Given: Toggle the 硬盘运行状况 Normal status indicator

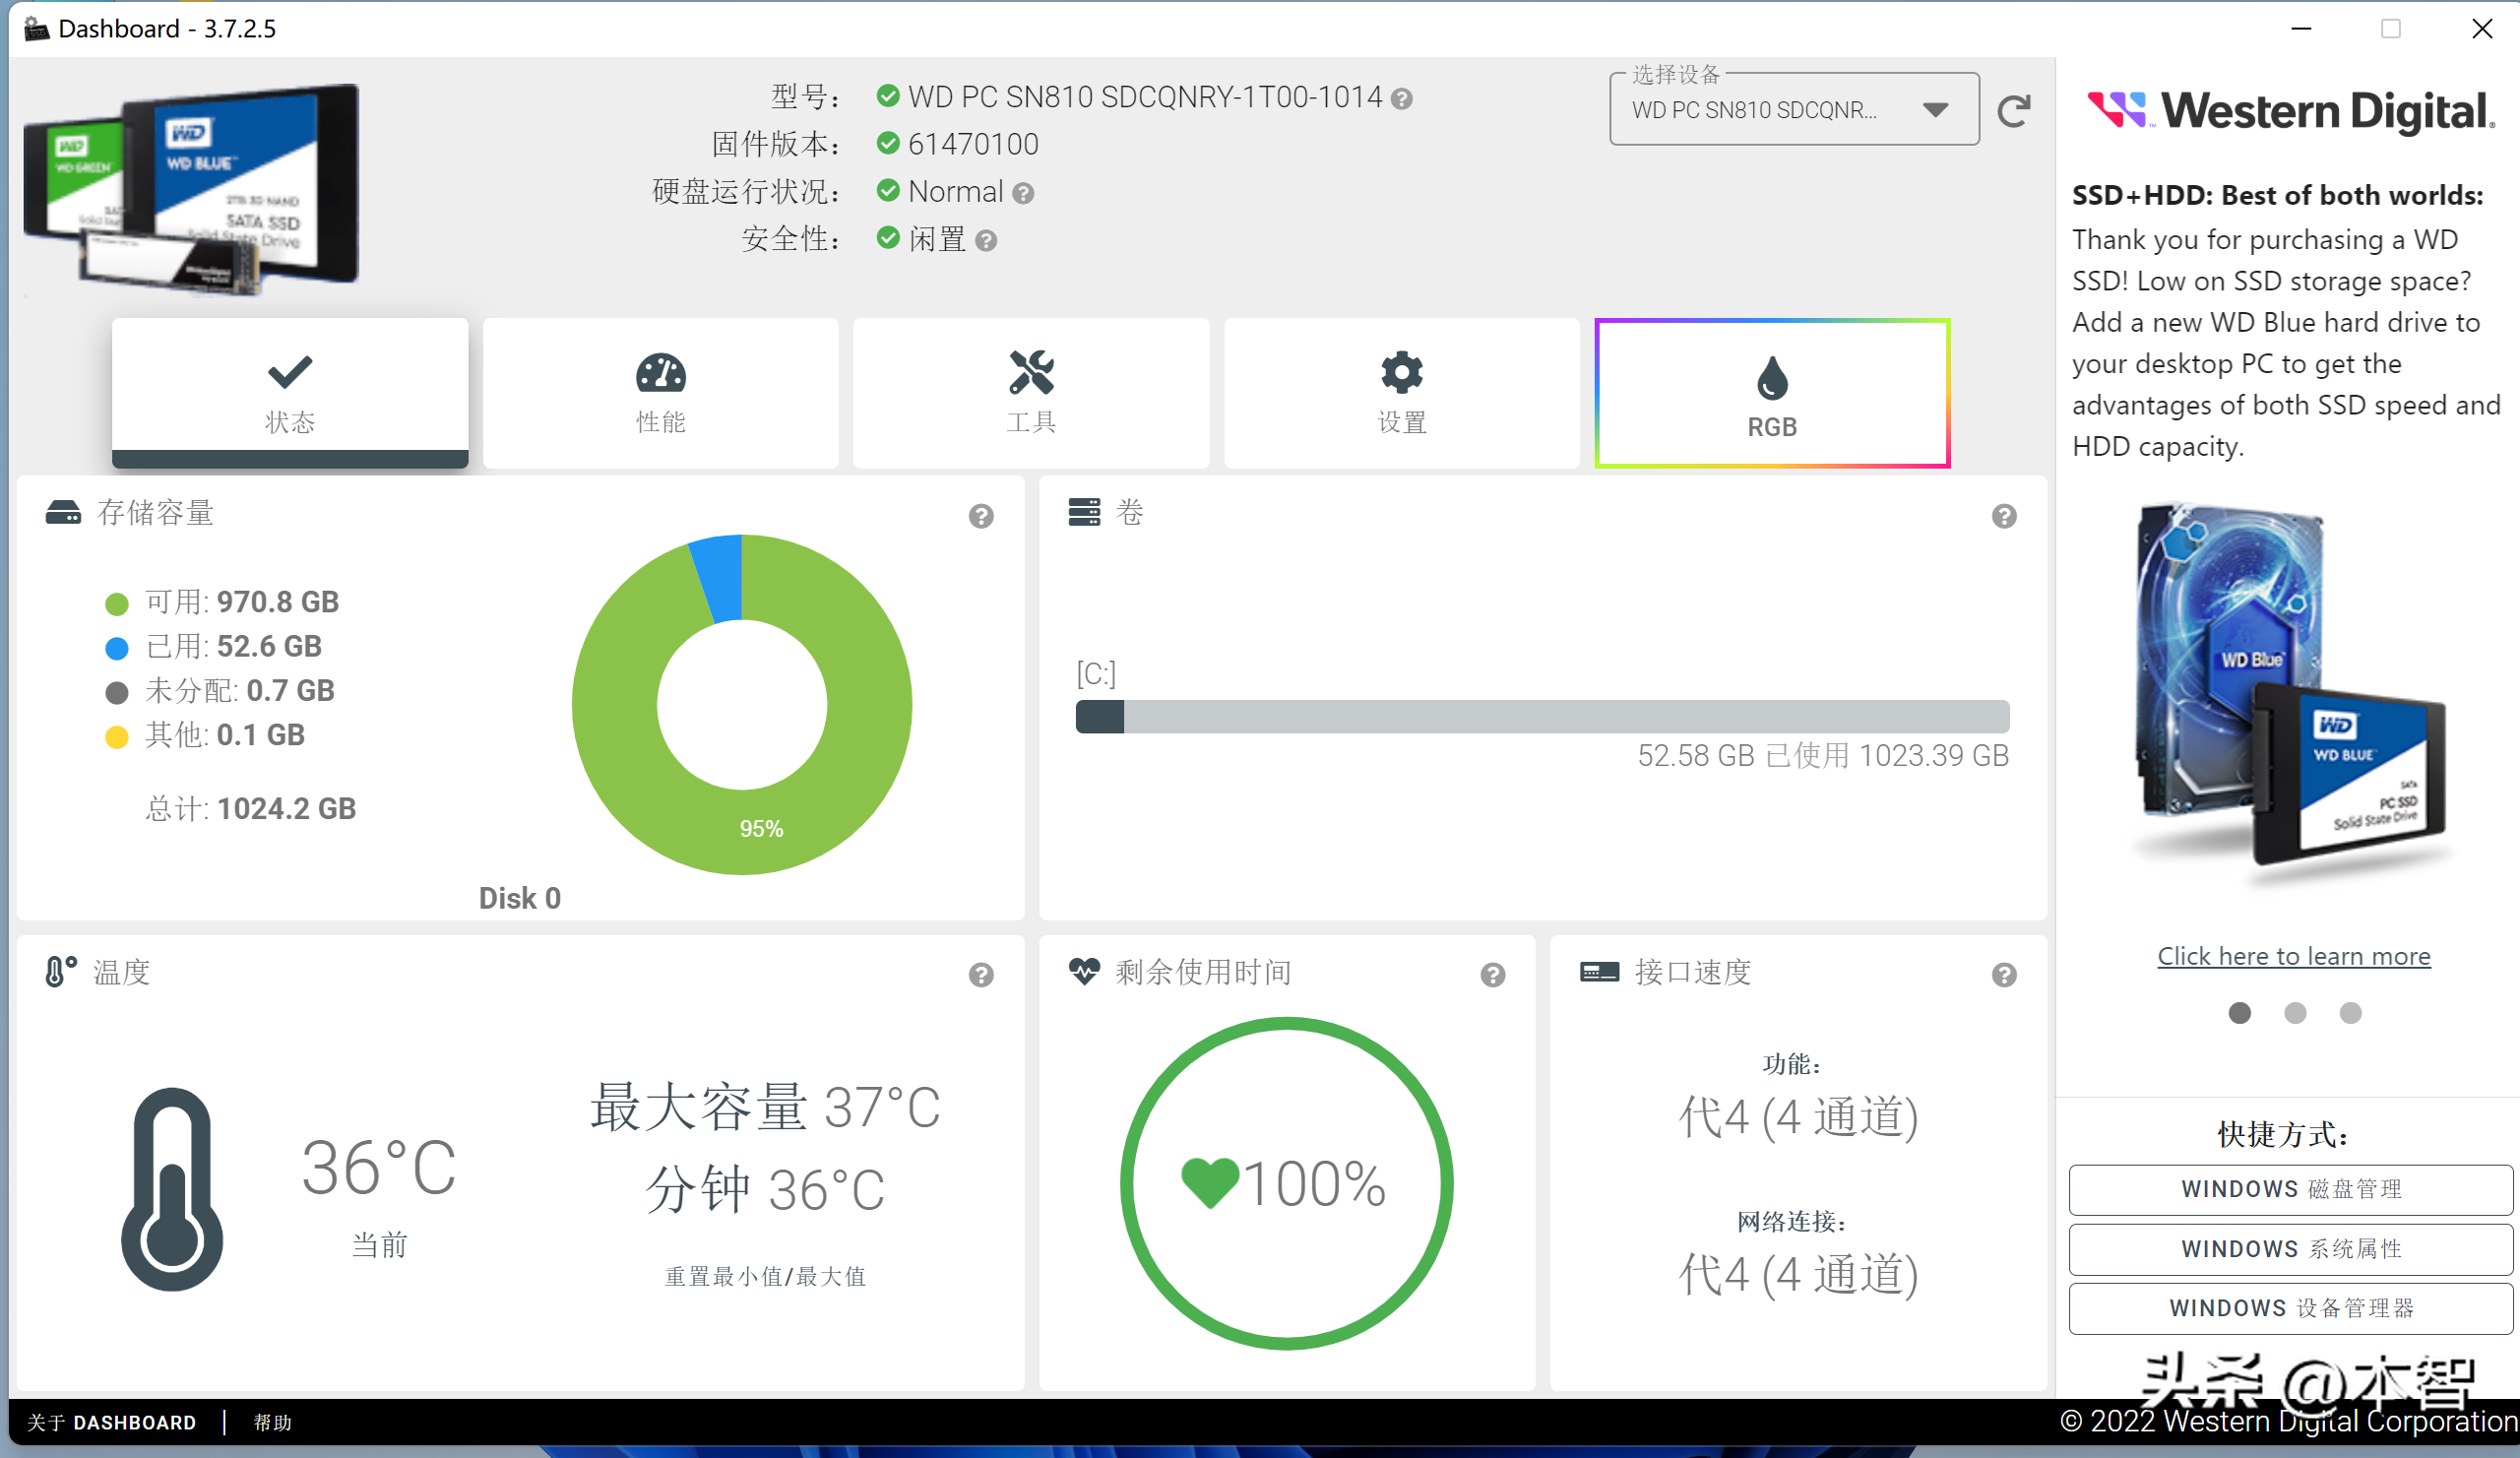Looking at the screenshot, I should (889, 191).
